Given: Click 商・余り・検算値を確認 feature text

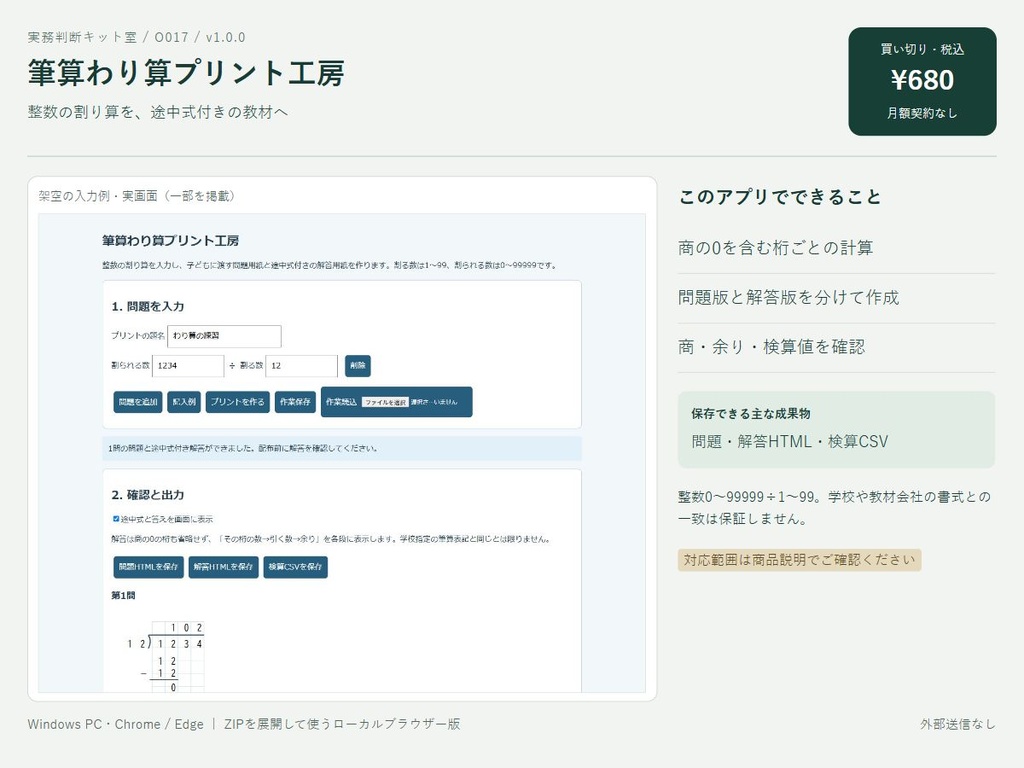Looking at the screenshot, I should point(771,347).
